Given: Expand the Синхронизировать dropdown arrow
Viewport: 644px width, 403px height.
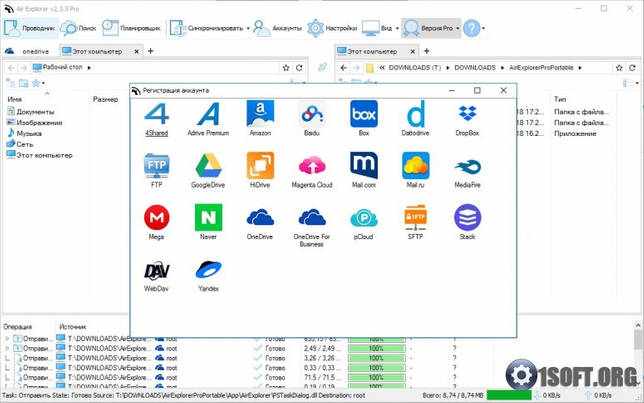Looking at the screenshot, I should point(248,28).
